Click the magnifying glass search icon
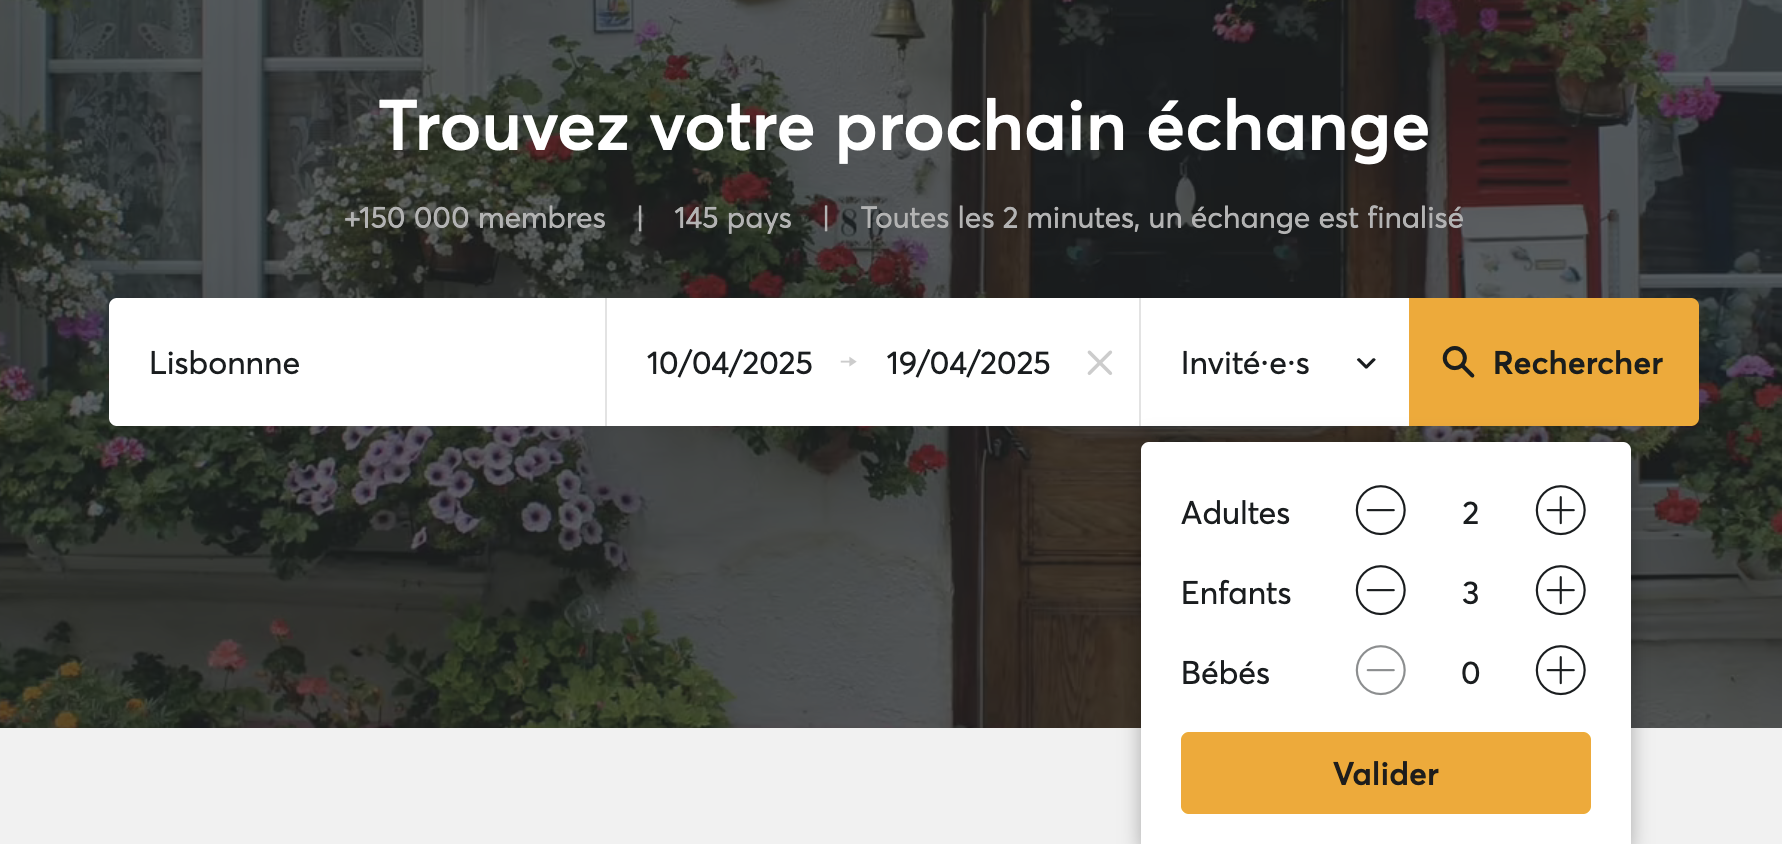 [x=1459, y=363]
